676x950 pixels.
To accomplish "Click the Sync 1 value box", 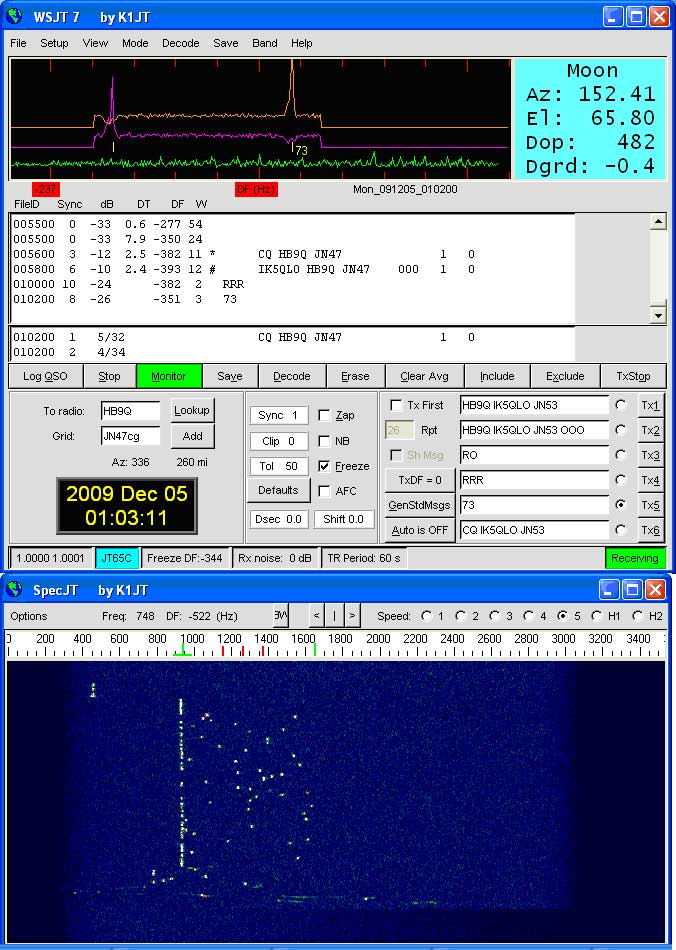I will [279, 415].
